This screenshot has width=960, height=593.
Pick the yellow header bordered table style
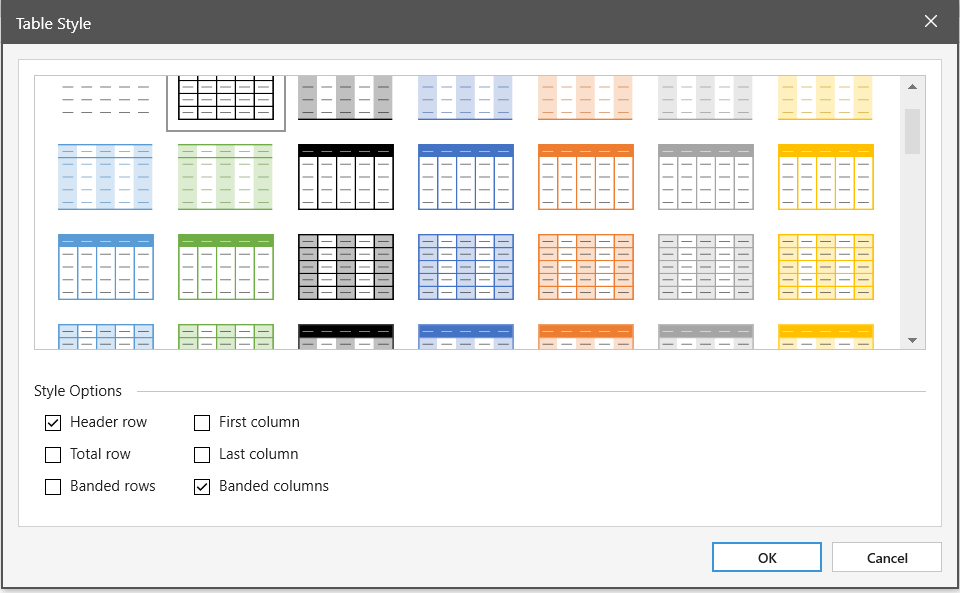click(826, 177)
